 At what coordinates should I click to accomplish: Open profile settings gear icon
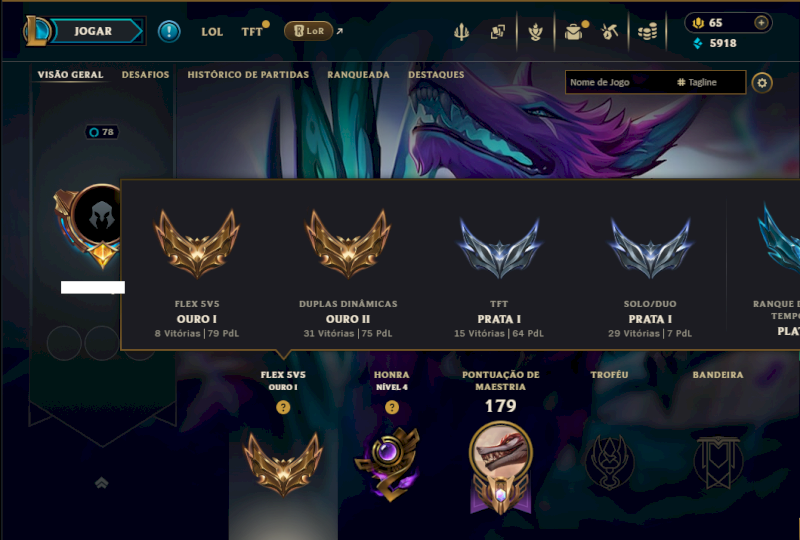click(762, 83)
